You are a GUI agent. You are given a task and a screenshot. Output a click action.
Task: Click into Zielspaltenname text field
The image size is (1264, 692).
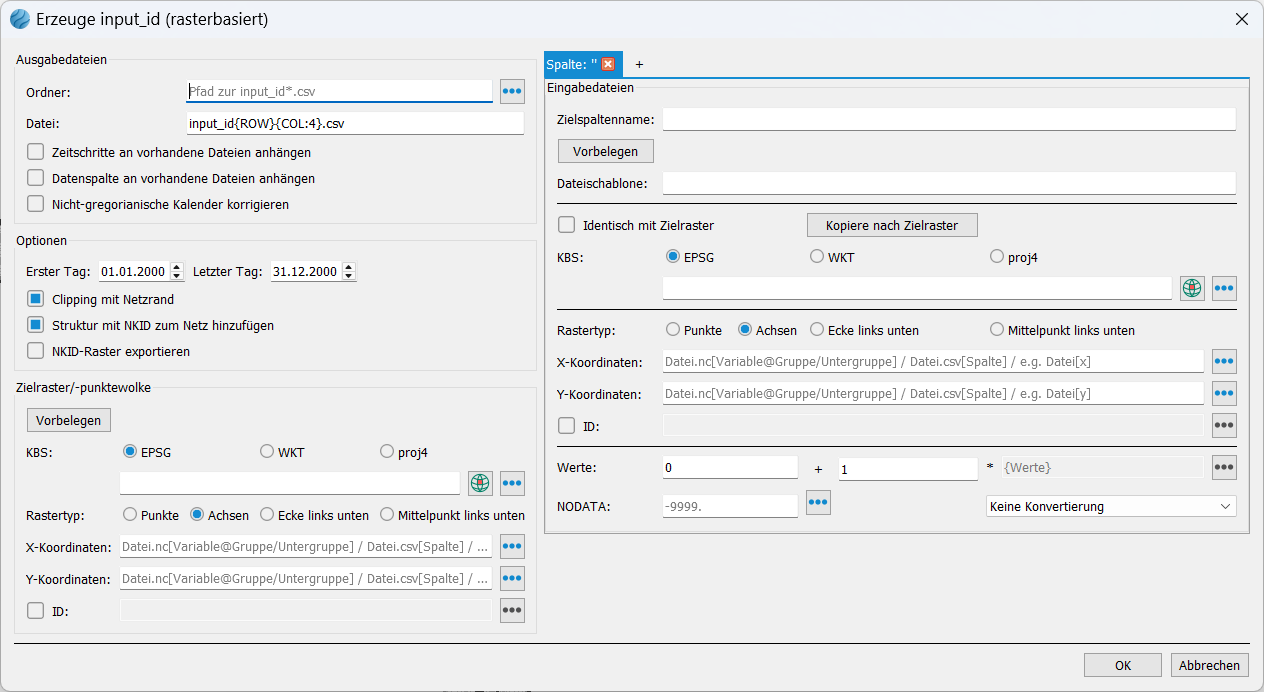pos(948,120)
